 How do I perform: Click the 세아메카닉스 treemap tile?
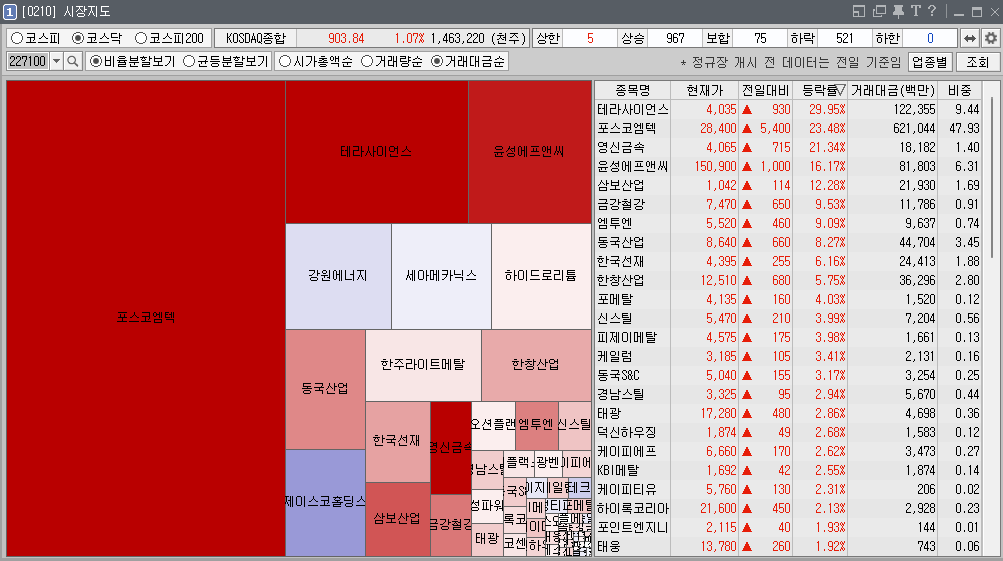[x=441, y=276]
